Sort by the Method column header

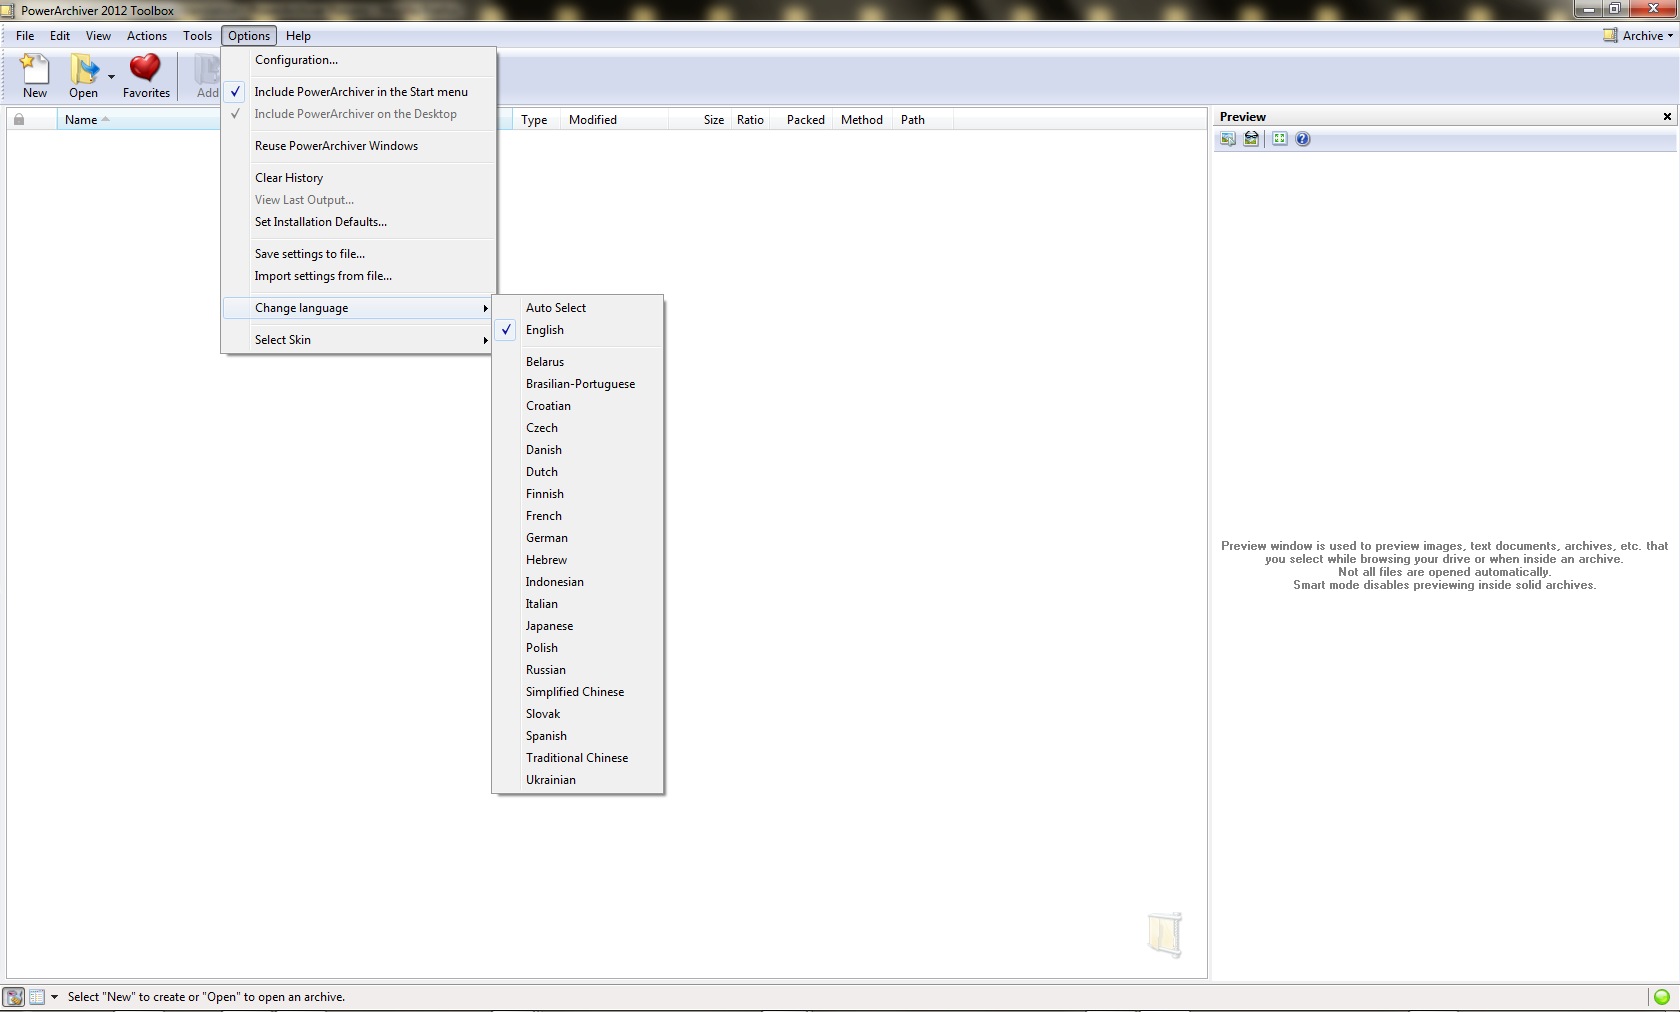tap(862, 120)
